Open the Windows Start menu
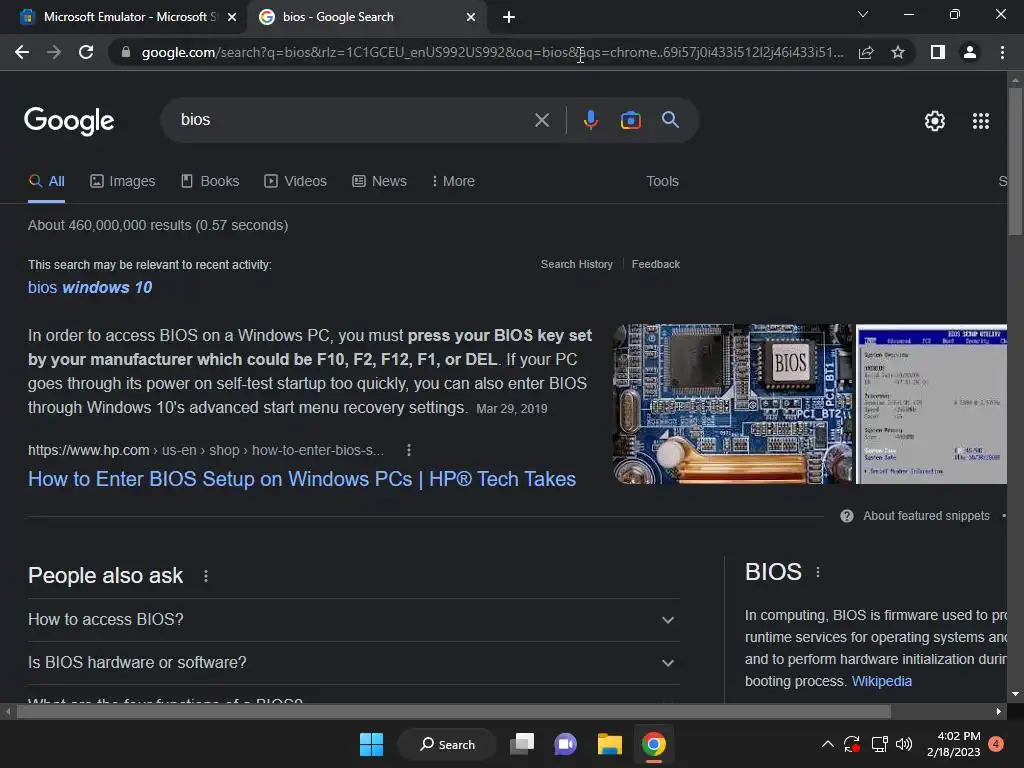 tap(372, 744)
